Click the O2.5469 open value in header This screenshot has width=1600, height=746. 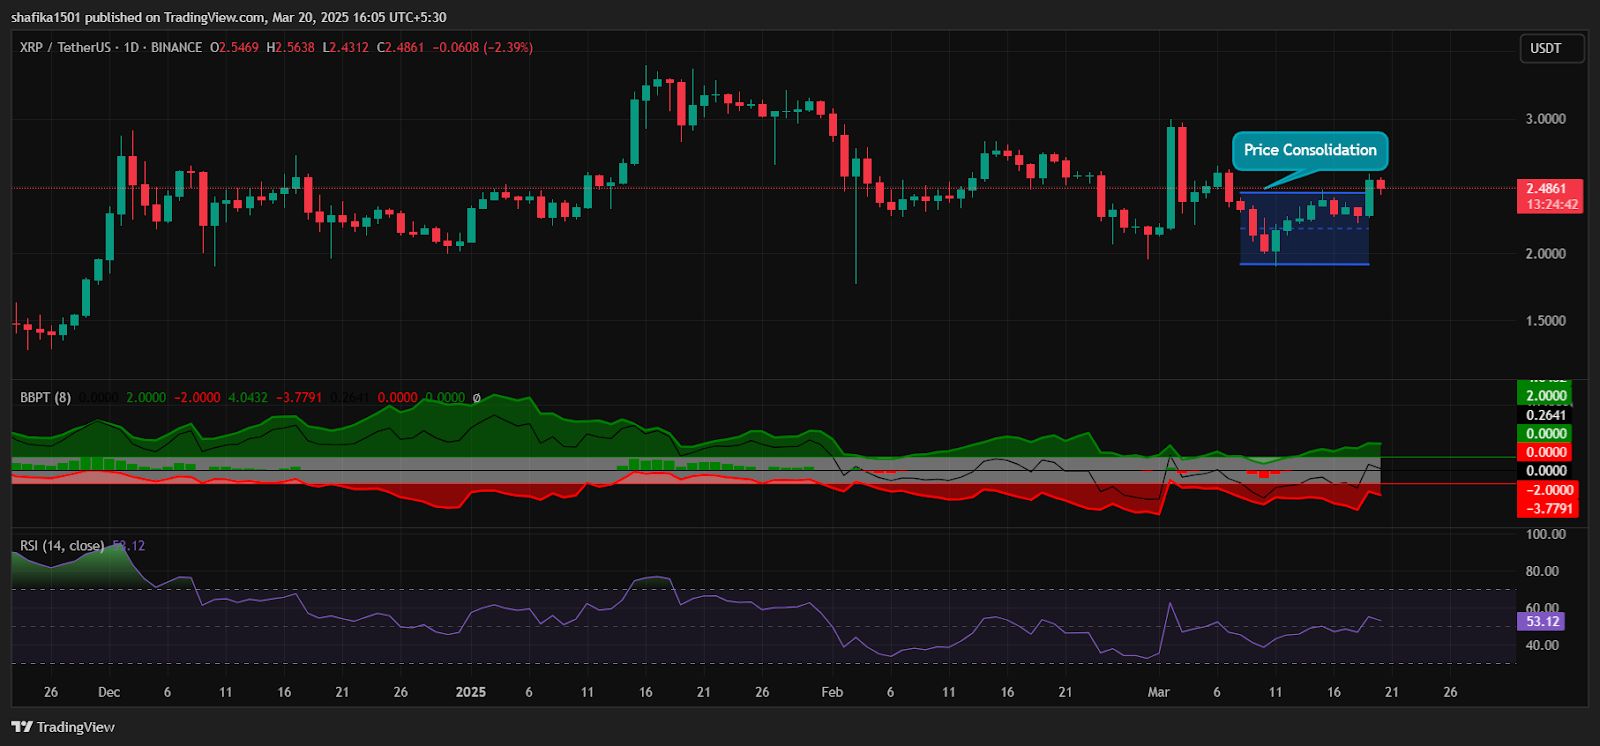pos(234,47)
